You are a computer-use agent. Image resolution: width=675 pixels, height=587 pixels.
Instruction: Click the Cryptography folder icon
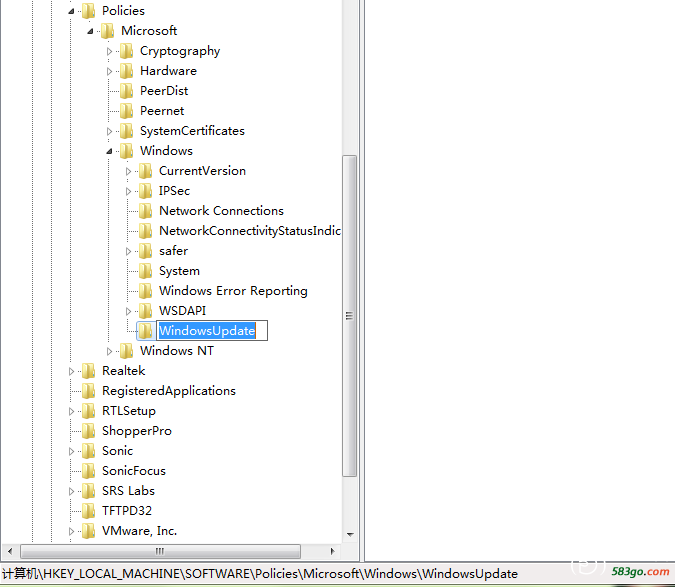[126, 51]
